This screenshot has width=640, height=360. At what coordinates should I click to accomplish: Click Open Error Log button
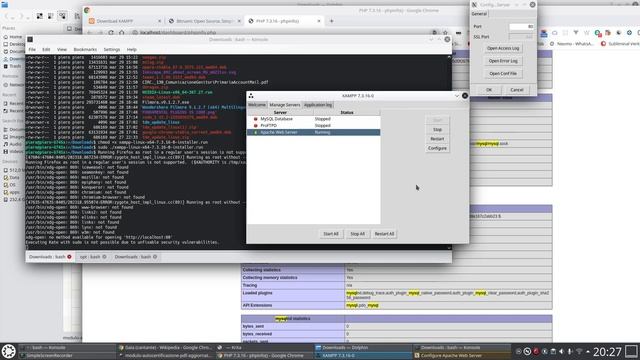pos(503,61)
